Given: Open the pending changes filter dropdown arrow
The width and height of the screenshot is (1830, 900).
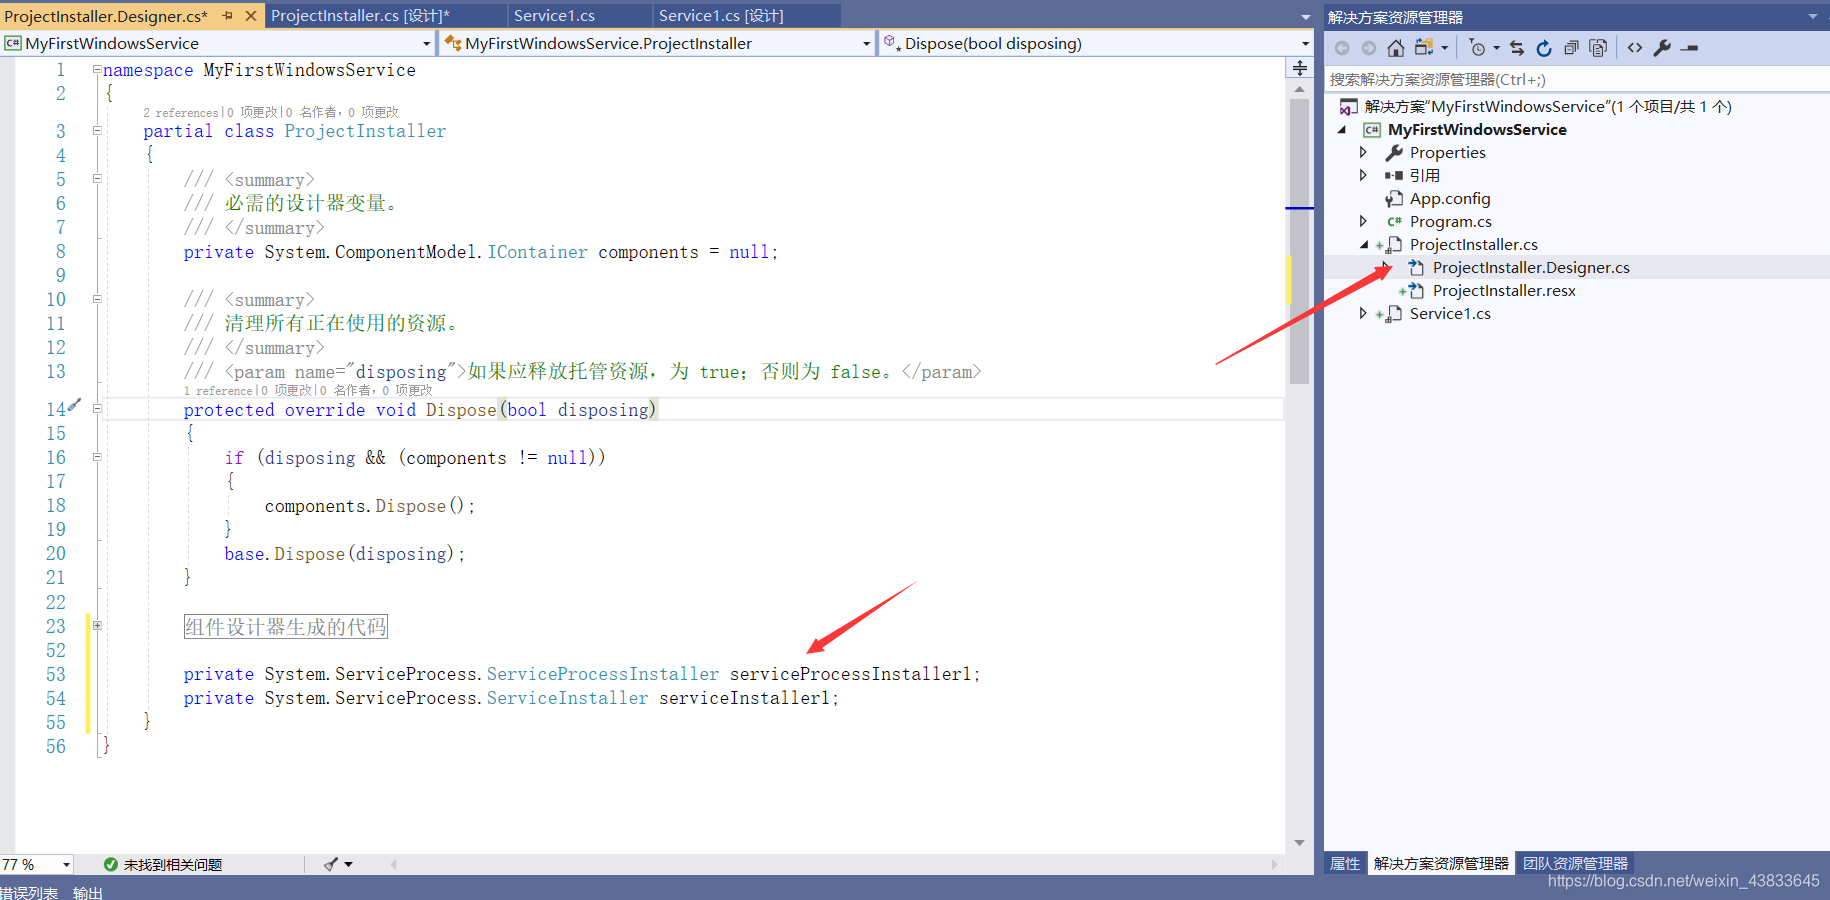Looking at the screenshot, I should 1496,48.
